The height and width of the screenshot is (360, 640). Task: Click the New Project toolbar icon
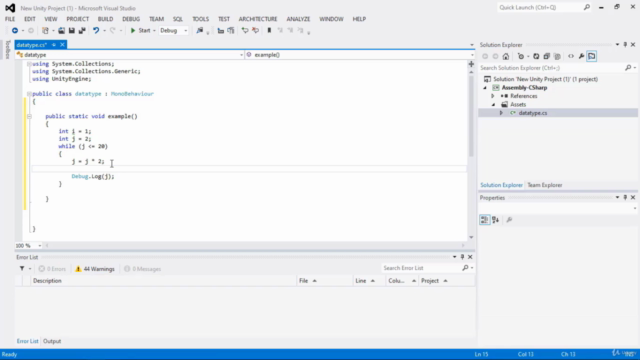tap(45, 31)
